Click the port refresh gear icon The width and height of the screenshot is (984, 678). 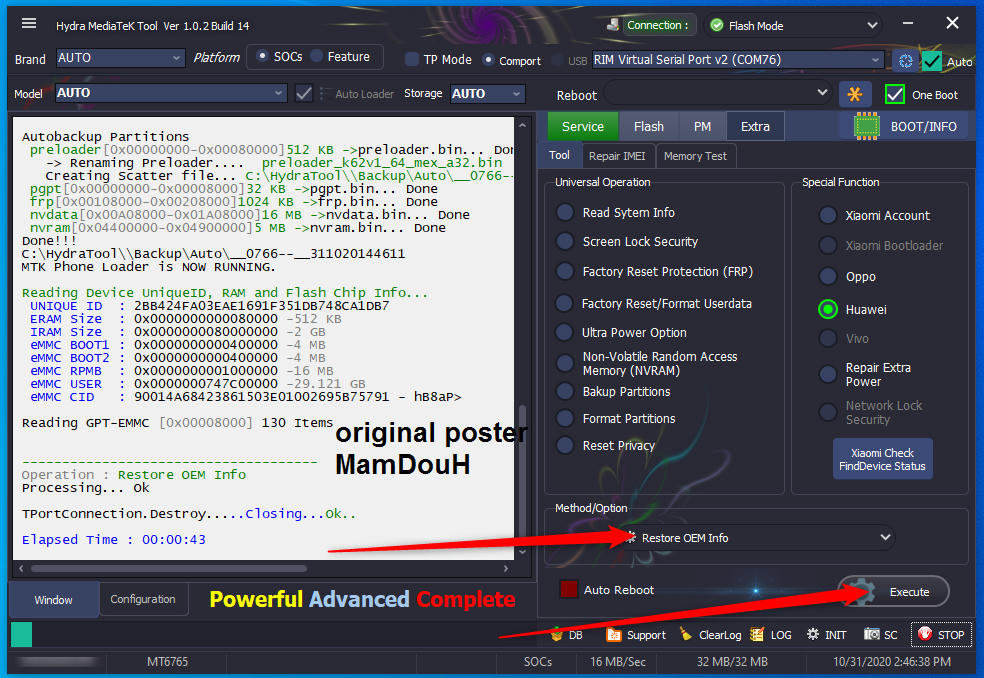pos(904,61)
